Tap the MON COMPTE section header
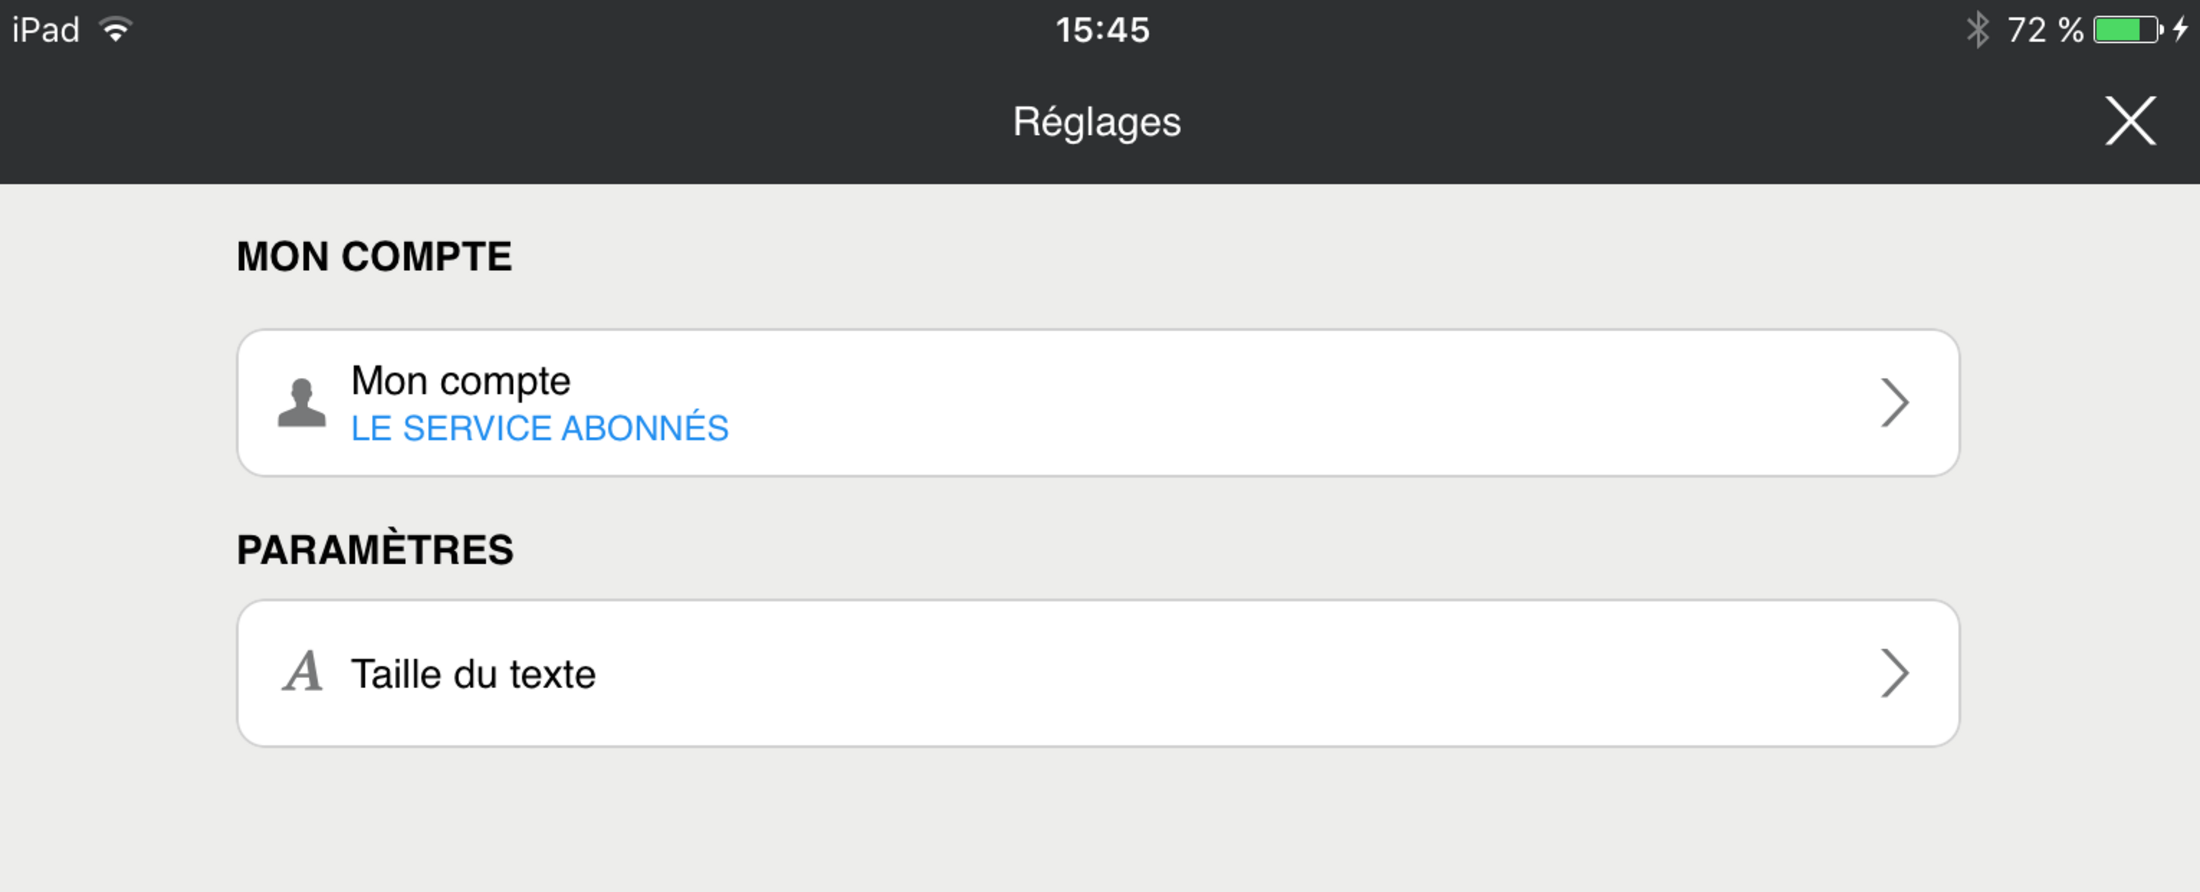 (374, 257)
